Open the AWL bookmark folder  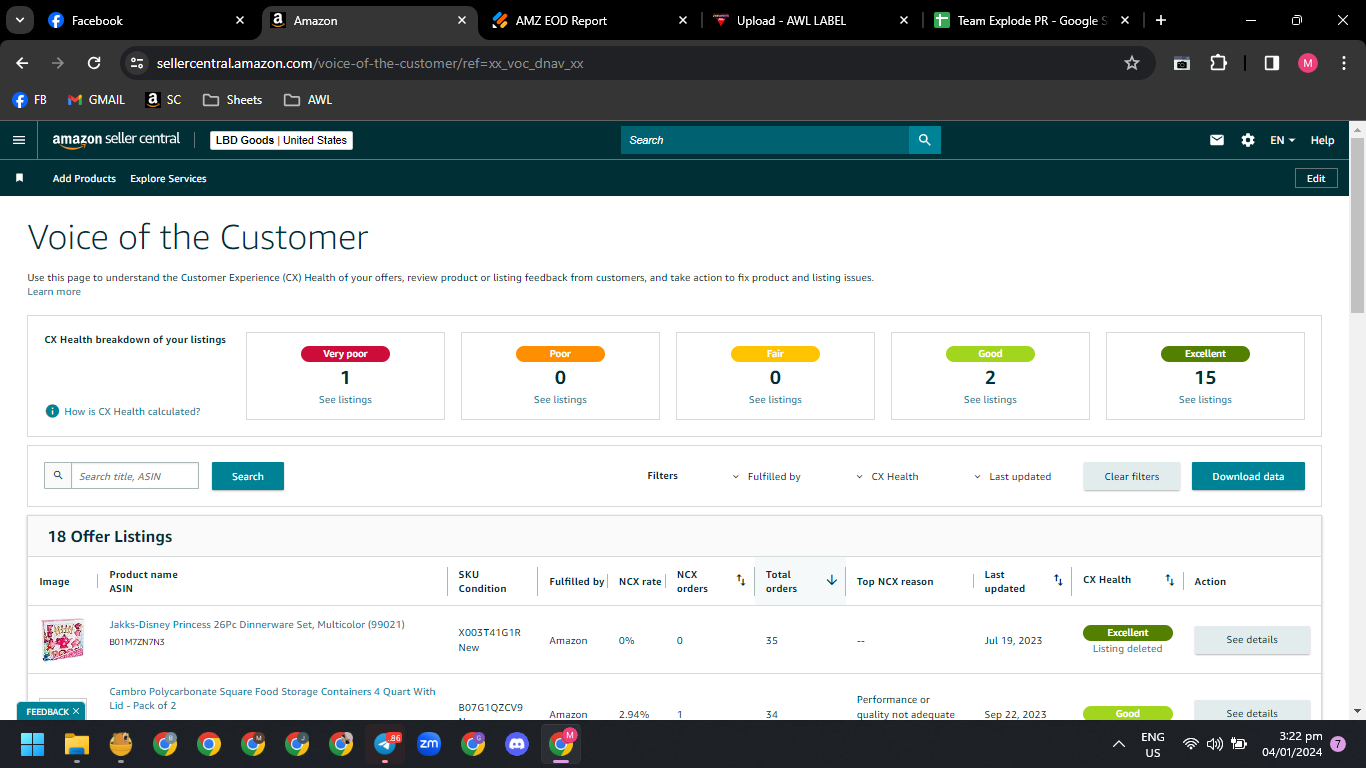pos(308,100)
